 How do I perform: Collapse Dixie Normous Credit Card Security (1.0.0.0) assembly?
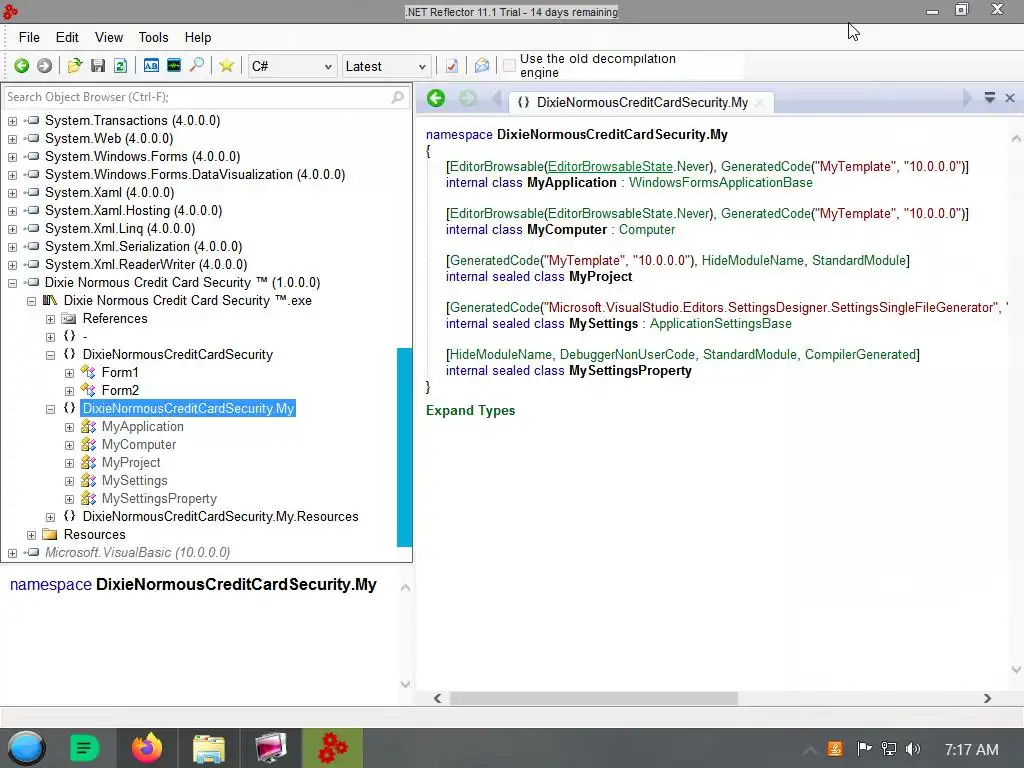pyautogui.click(x=12, y=283)
